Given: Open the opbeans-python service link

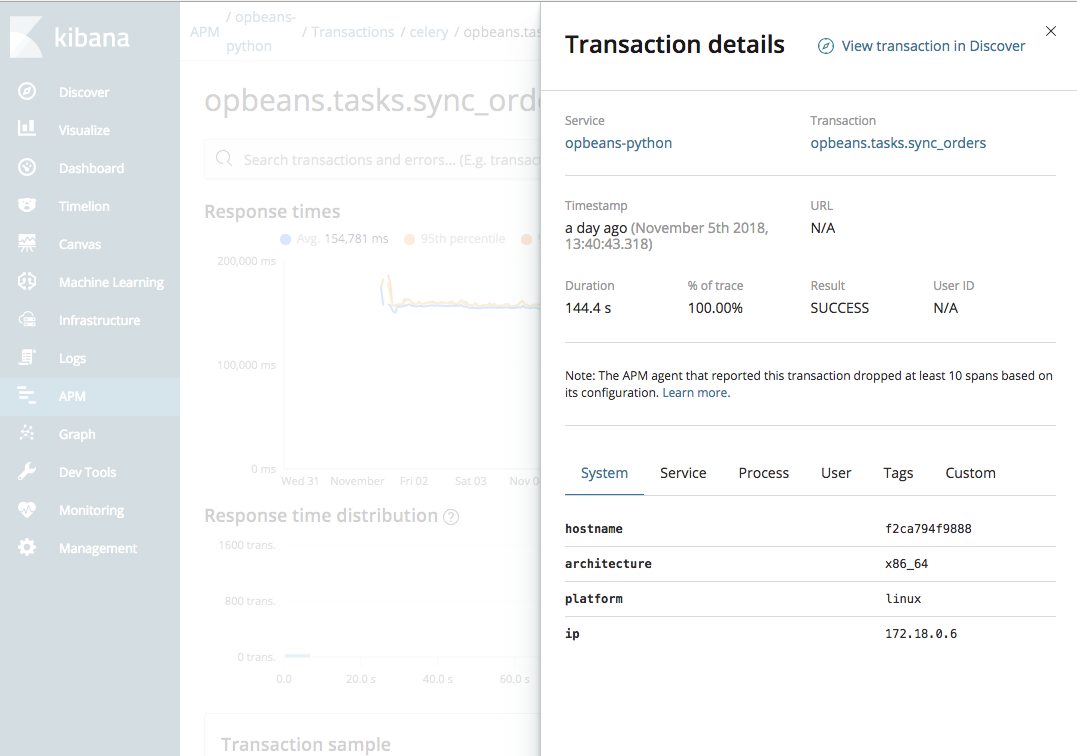Looking at the screenshot, I should [618, 143].
